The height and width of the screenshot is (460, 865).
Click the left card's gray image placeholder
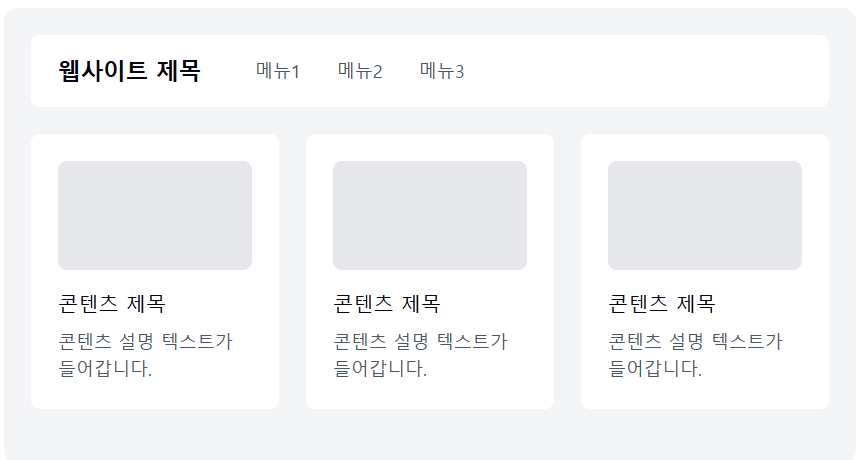[155, 215]
